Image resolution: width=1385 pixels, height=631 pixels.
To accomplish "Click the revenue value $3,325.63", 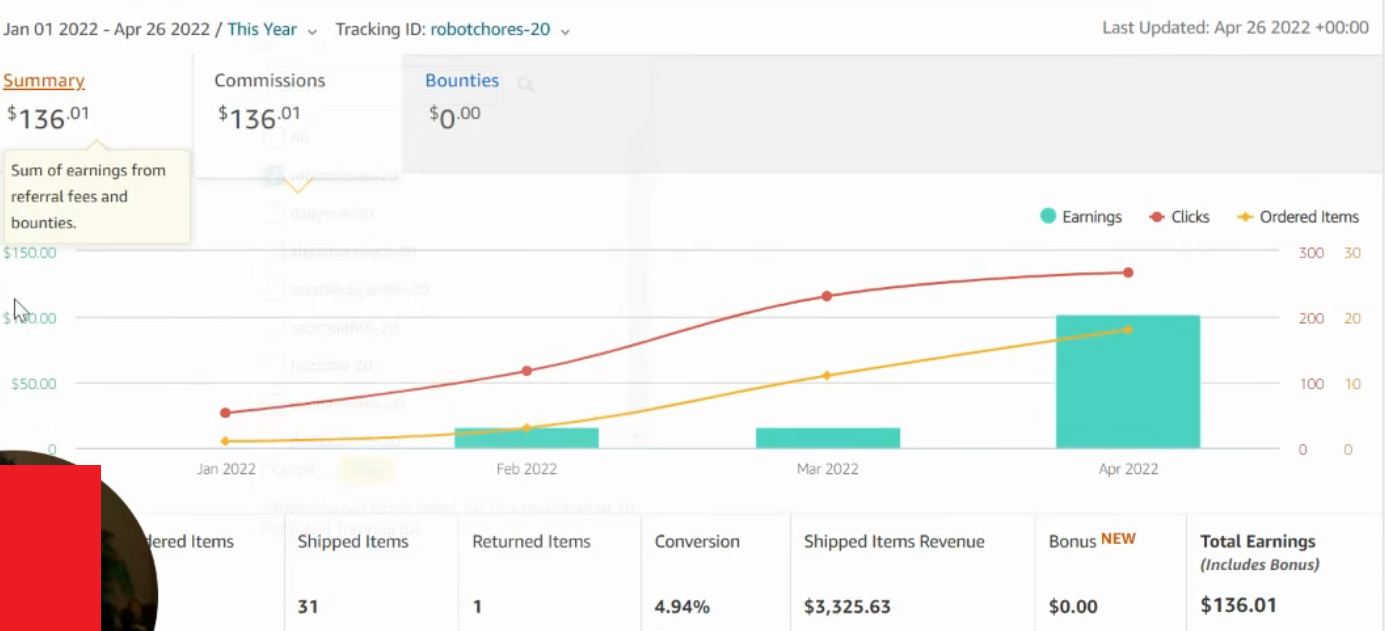I will coord(847,607).
